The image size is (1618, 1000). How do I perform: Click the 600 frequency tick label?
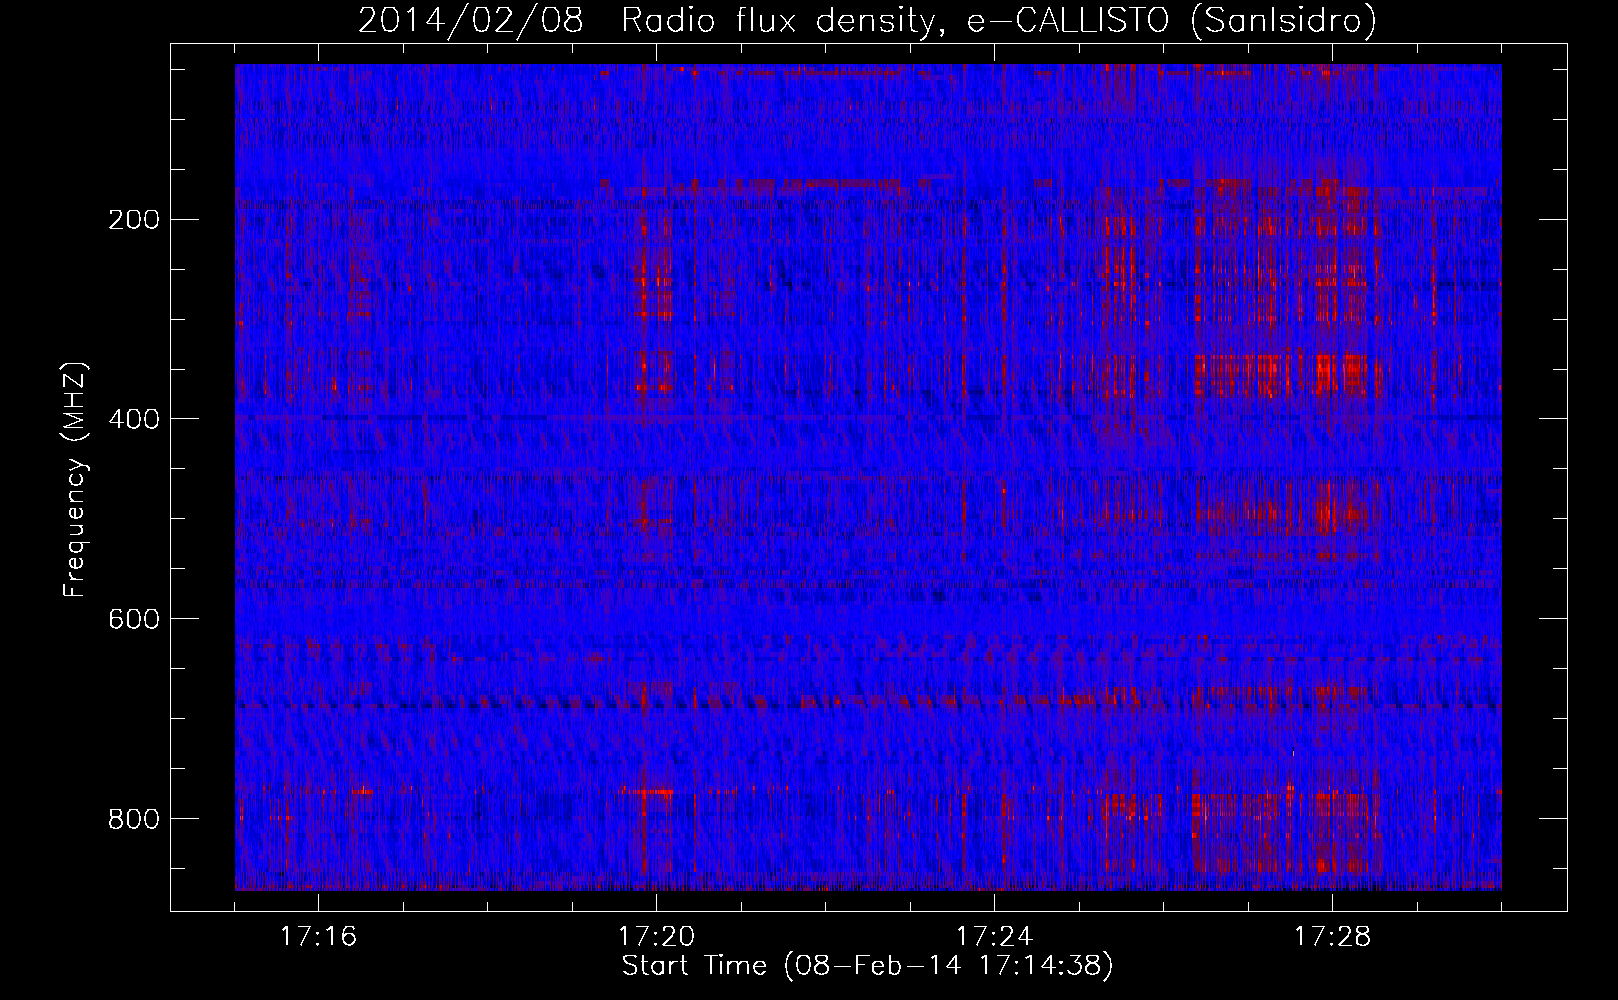pyautogui.click(x=134, y=619)
